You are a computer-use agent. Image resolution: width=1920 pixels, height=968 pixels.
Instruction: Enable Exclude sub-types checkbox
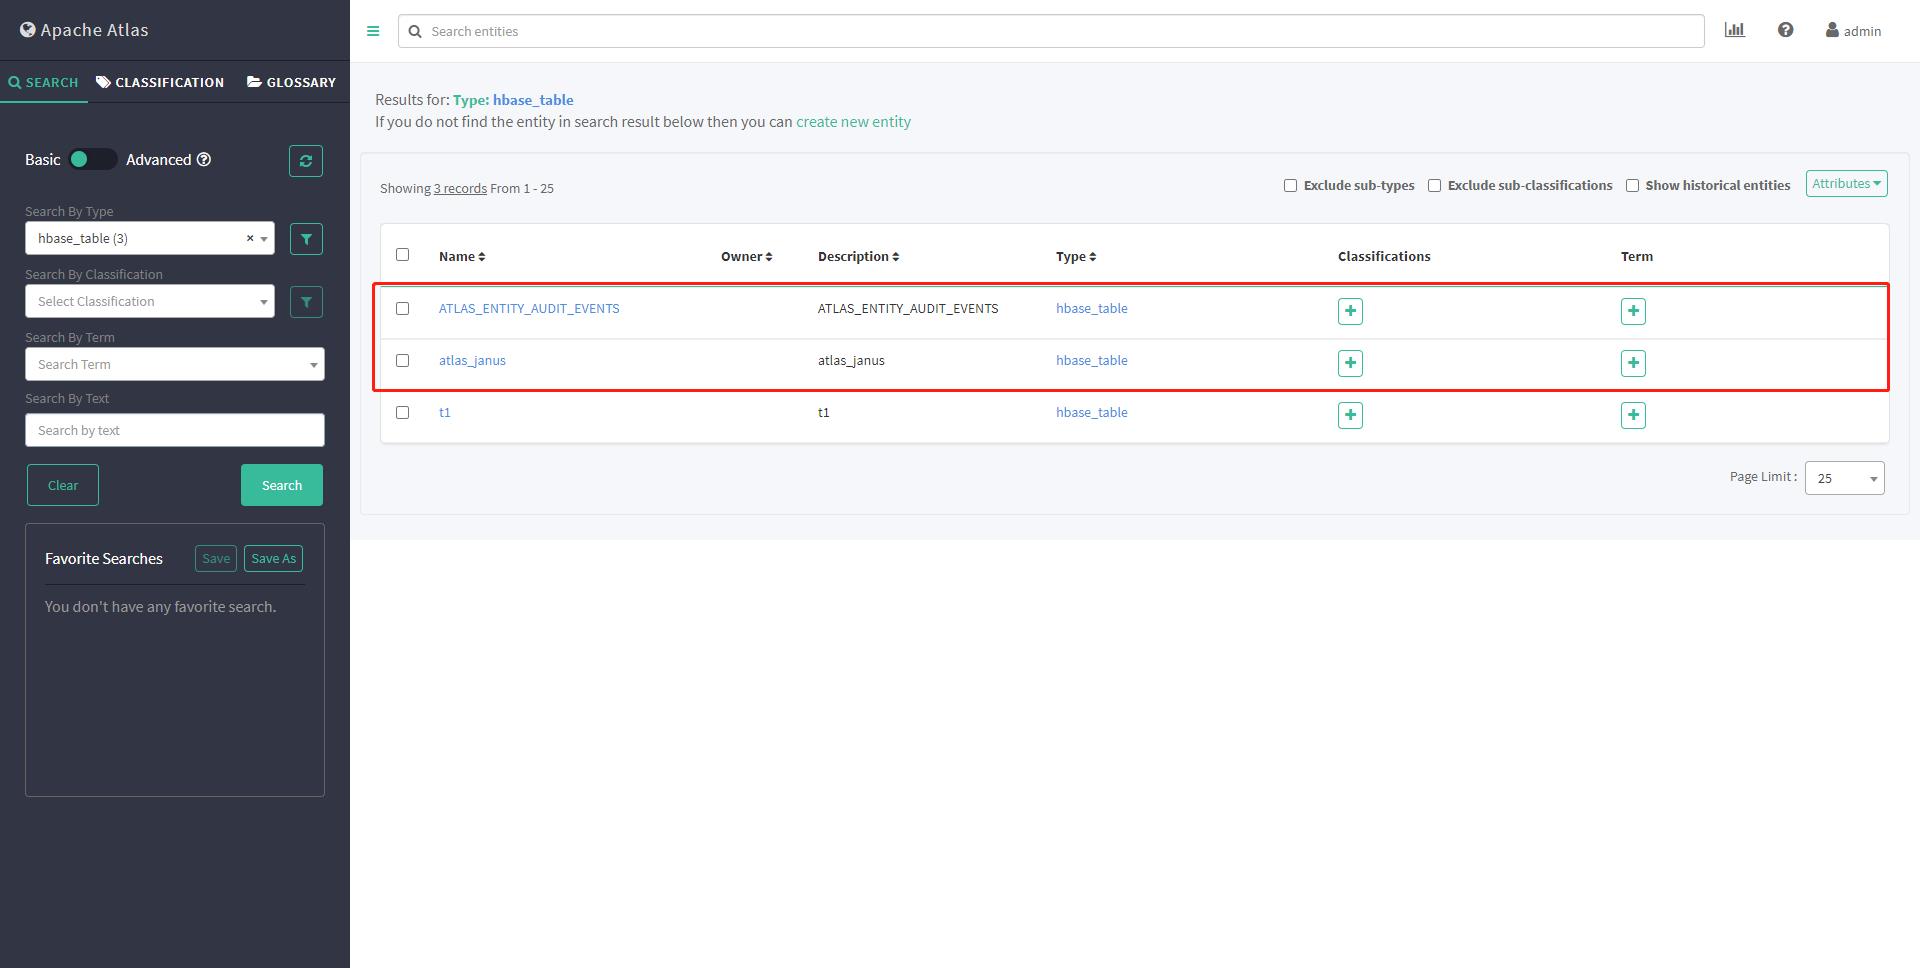pos(1290,185)
